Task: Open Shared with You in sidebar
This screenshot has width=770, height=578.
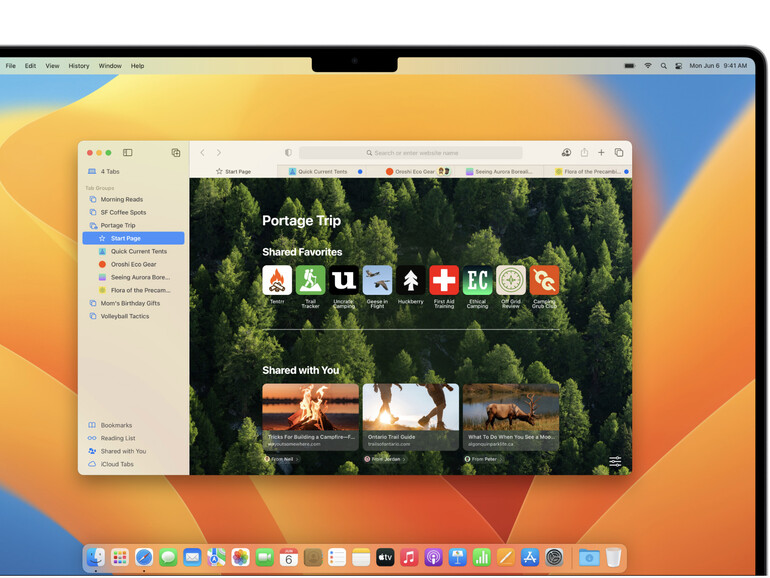Action: click(x=134, y=451)
